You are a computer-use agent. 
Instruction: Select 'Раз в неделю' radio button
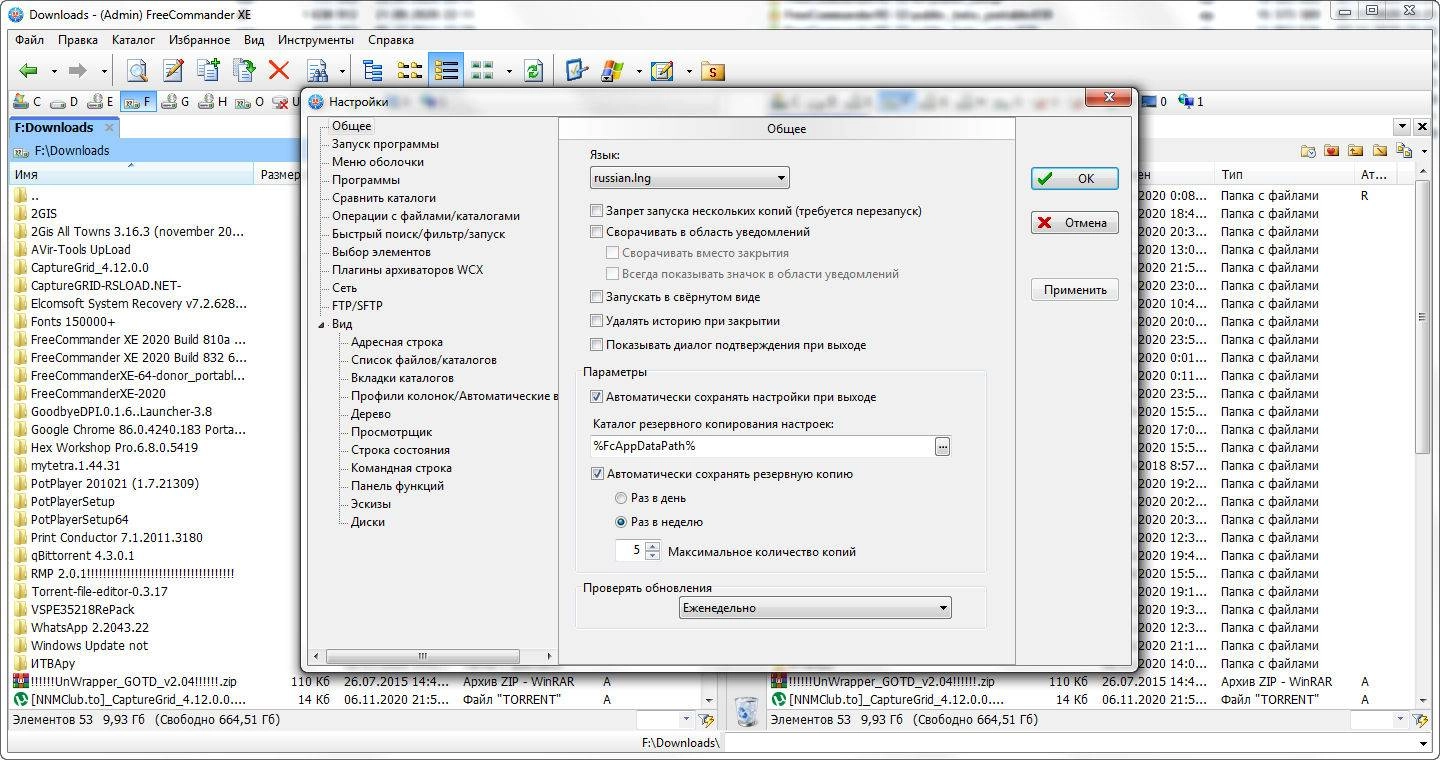pos(621,522)
